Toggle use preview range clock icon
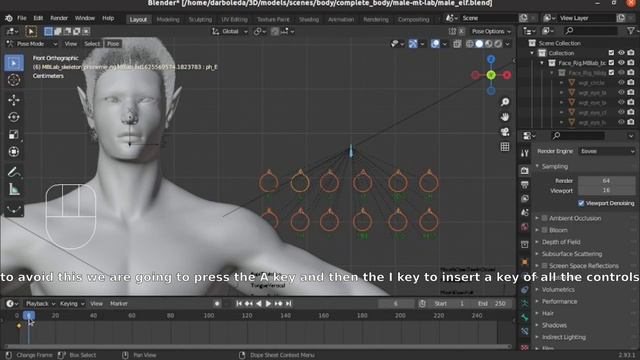 [422, 304]
